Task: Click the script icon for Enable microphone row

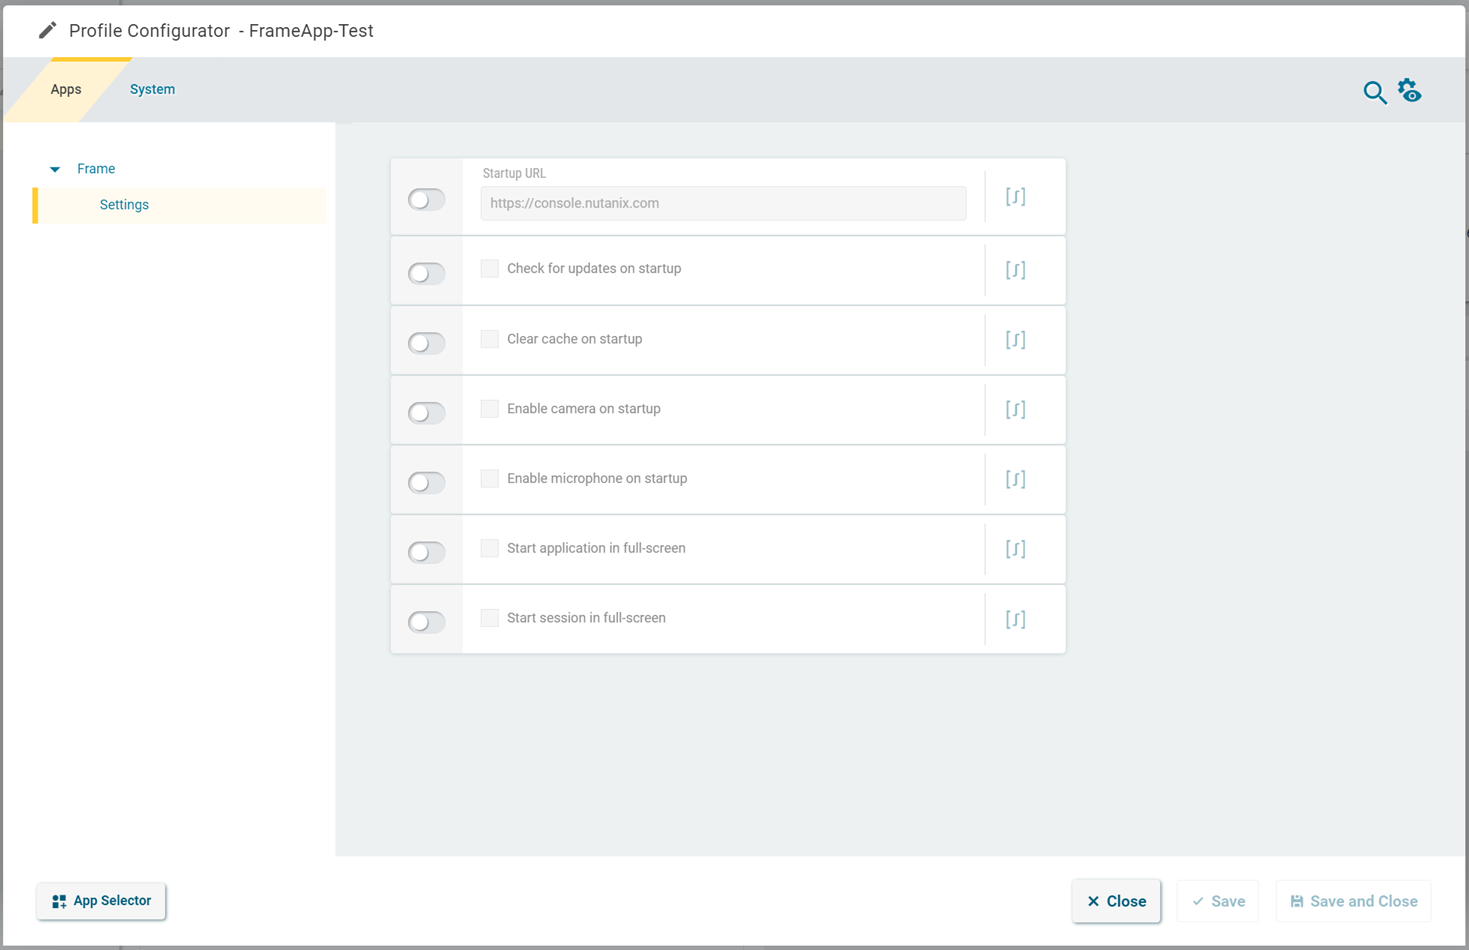Action: (x=1015, y=479)
